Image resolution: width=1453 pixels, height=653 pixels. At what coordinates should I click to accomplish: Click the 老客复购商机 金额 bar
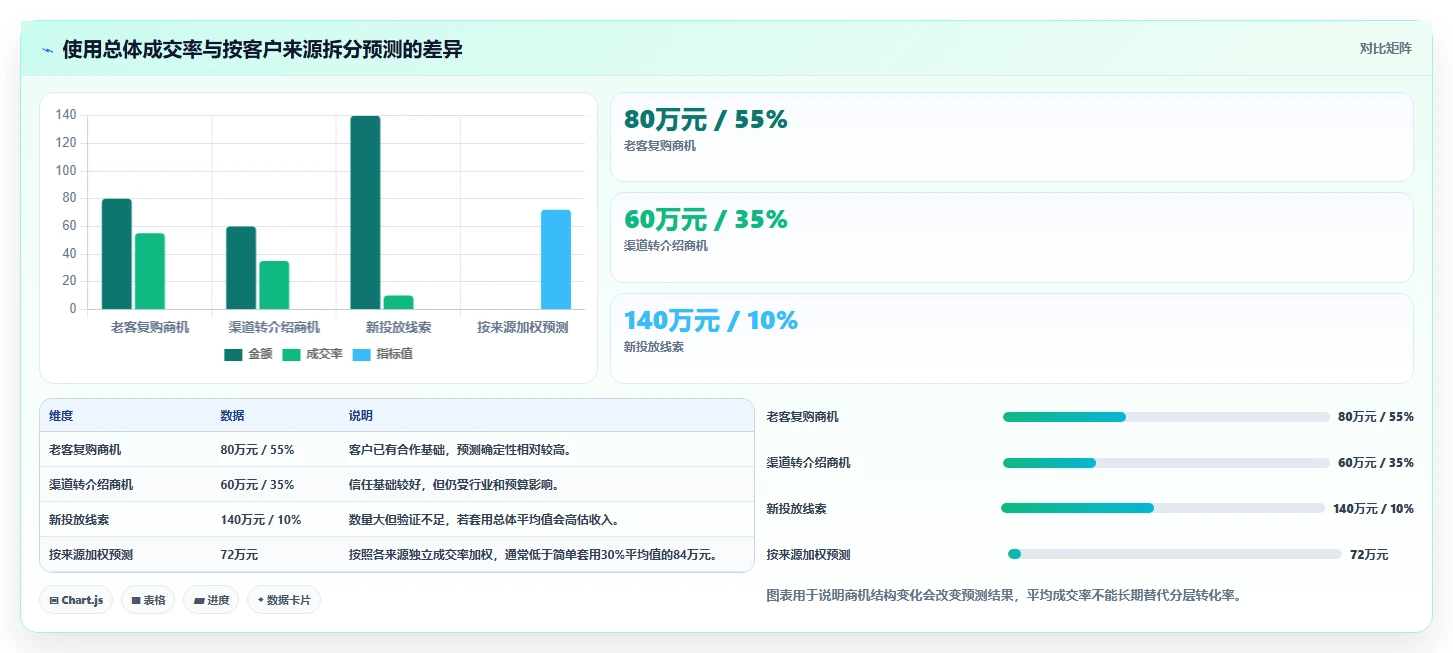point(117,254)
